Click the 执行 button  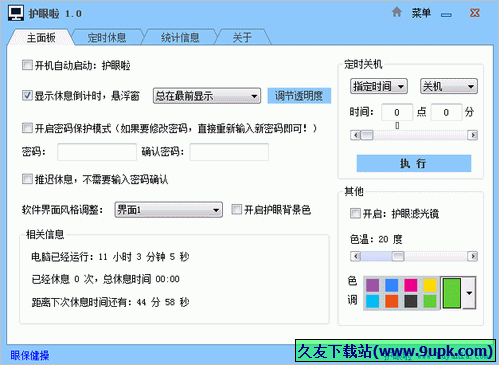coord(414,163)
